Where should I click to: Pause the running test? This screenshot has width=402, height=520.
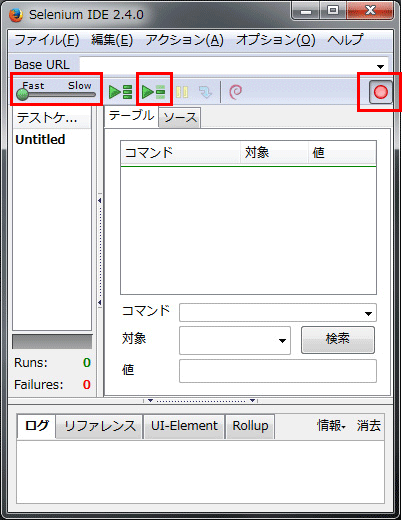coord(182,92)
